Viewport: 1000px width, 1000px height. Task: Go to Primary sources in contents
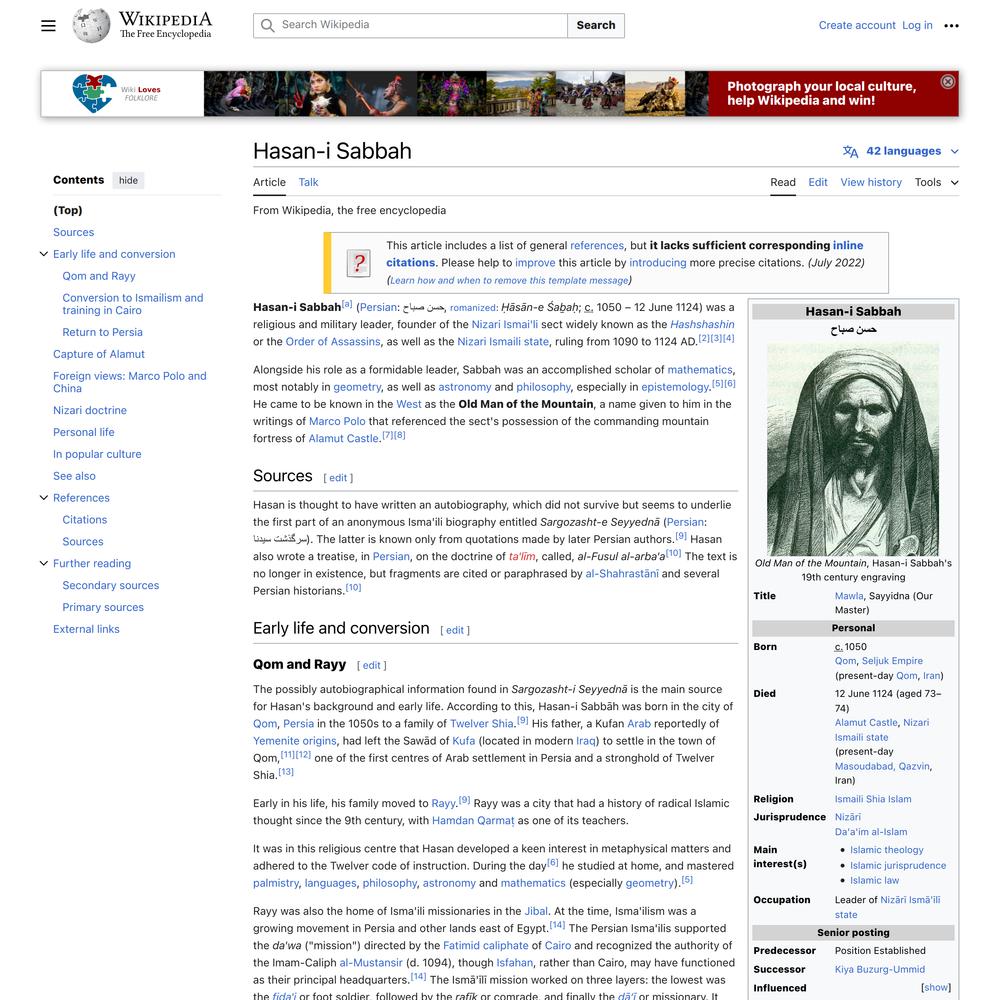tap(103, 607)
